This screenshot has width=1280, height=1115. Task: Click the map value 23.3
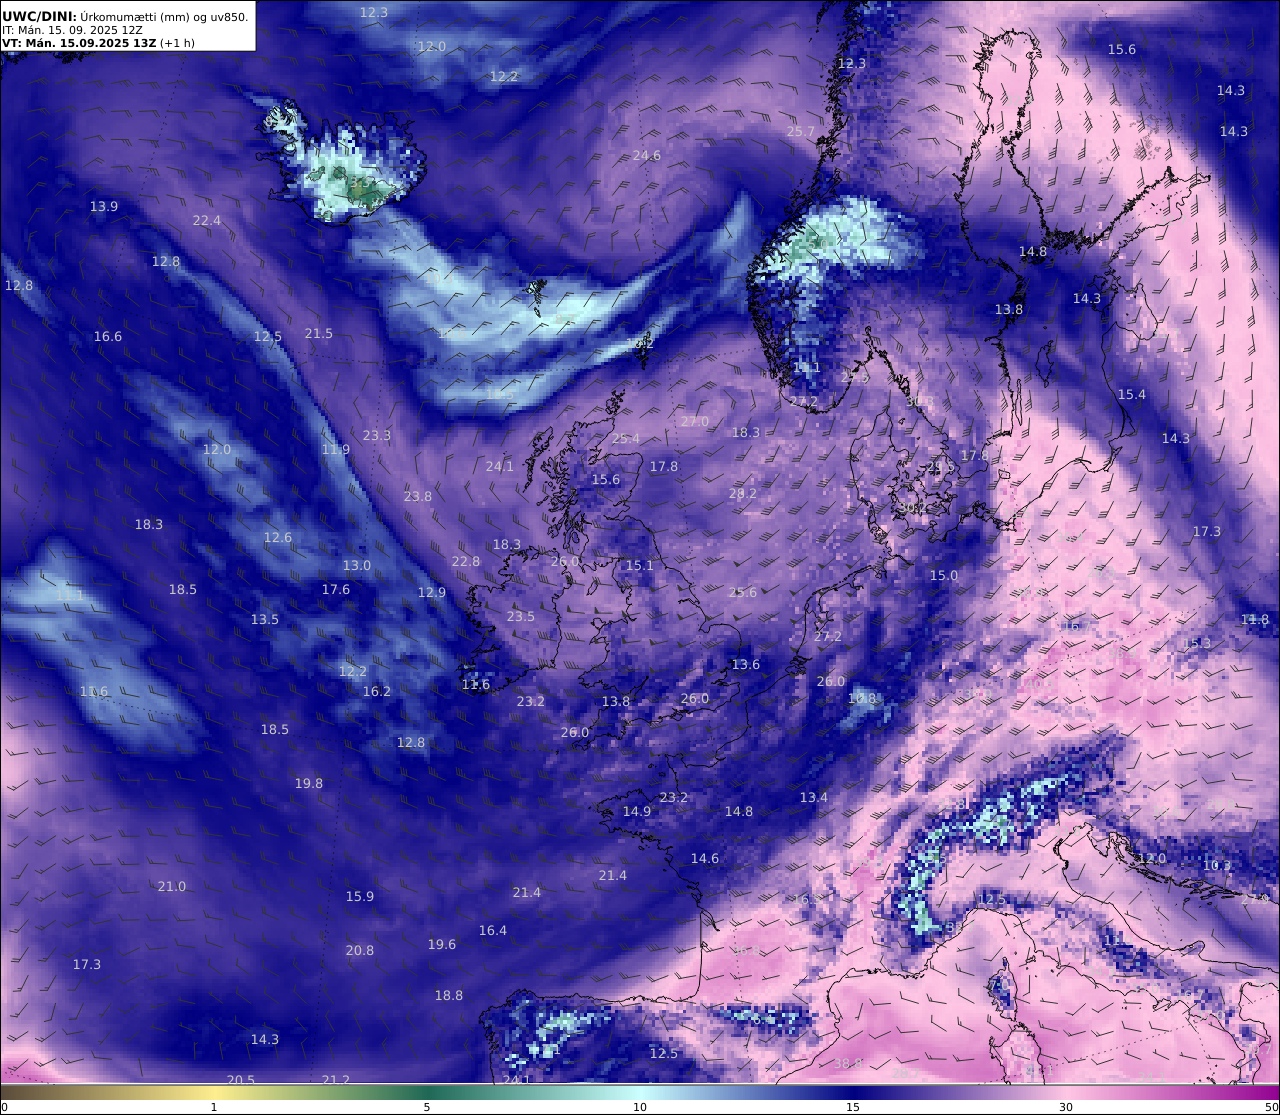[377, 435]
